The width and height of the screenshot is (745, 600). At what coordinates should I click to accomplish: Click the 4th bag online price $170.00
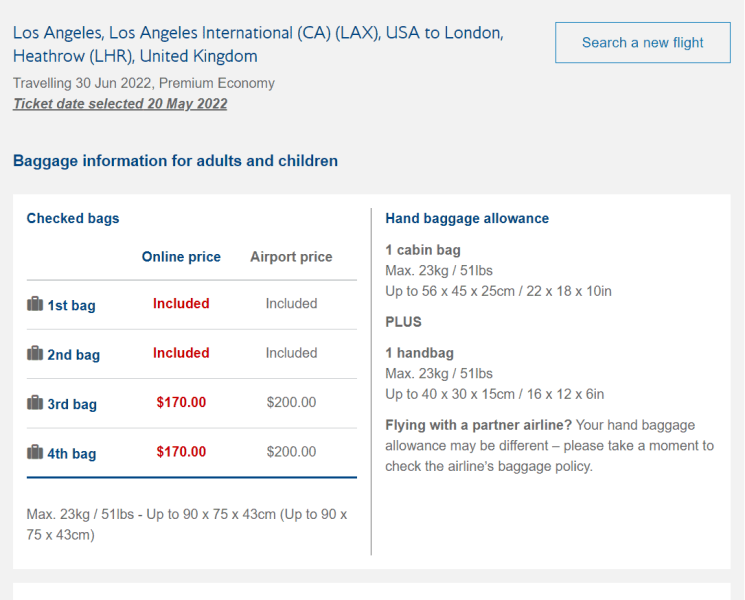181,452
